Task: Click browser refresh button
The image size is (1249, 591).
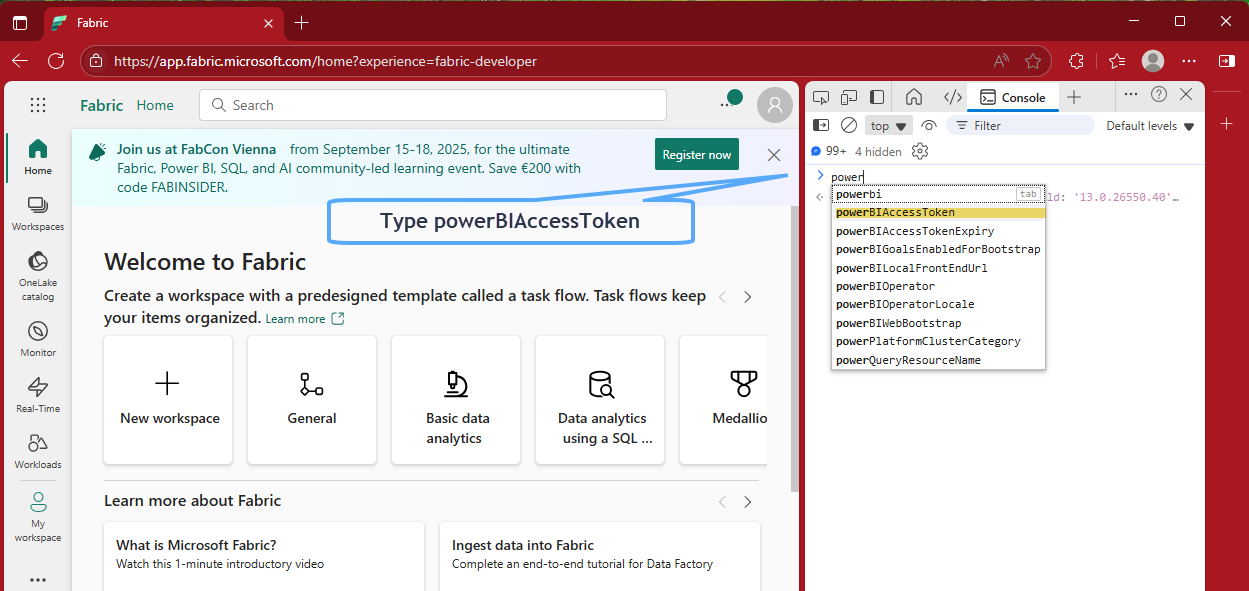Action: coord(56,61)
